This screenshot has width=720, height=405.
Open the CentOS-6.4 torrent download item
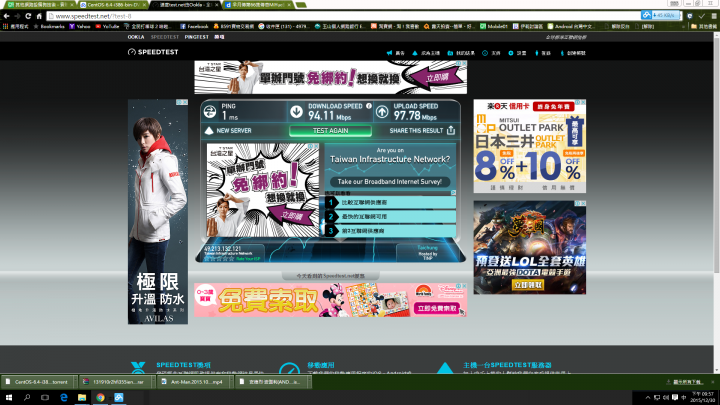39,382
